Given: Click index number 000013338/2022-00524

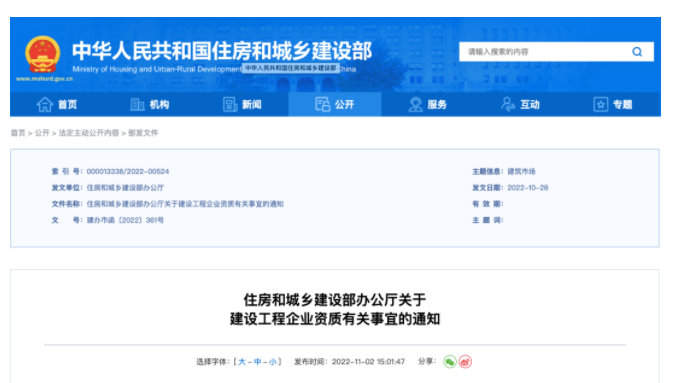Looking at the screenshot, I should 128,171.
